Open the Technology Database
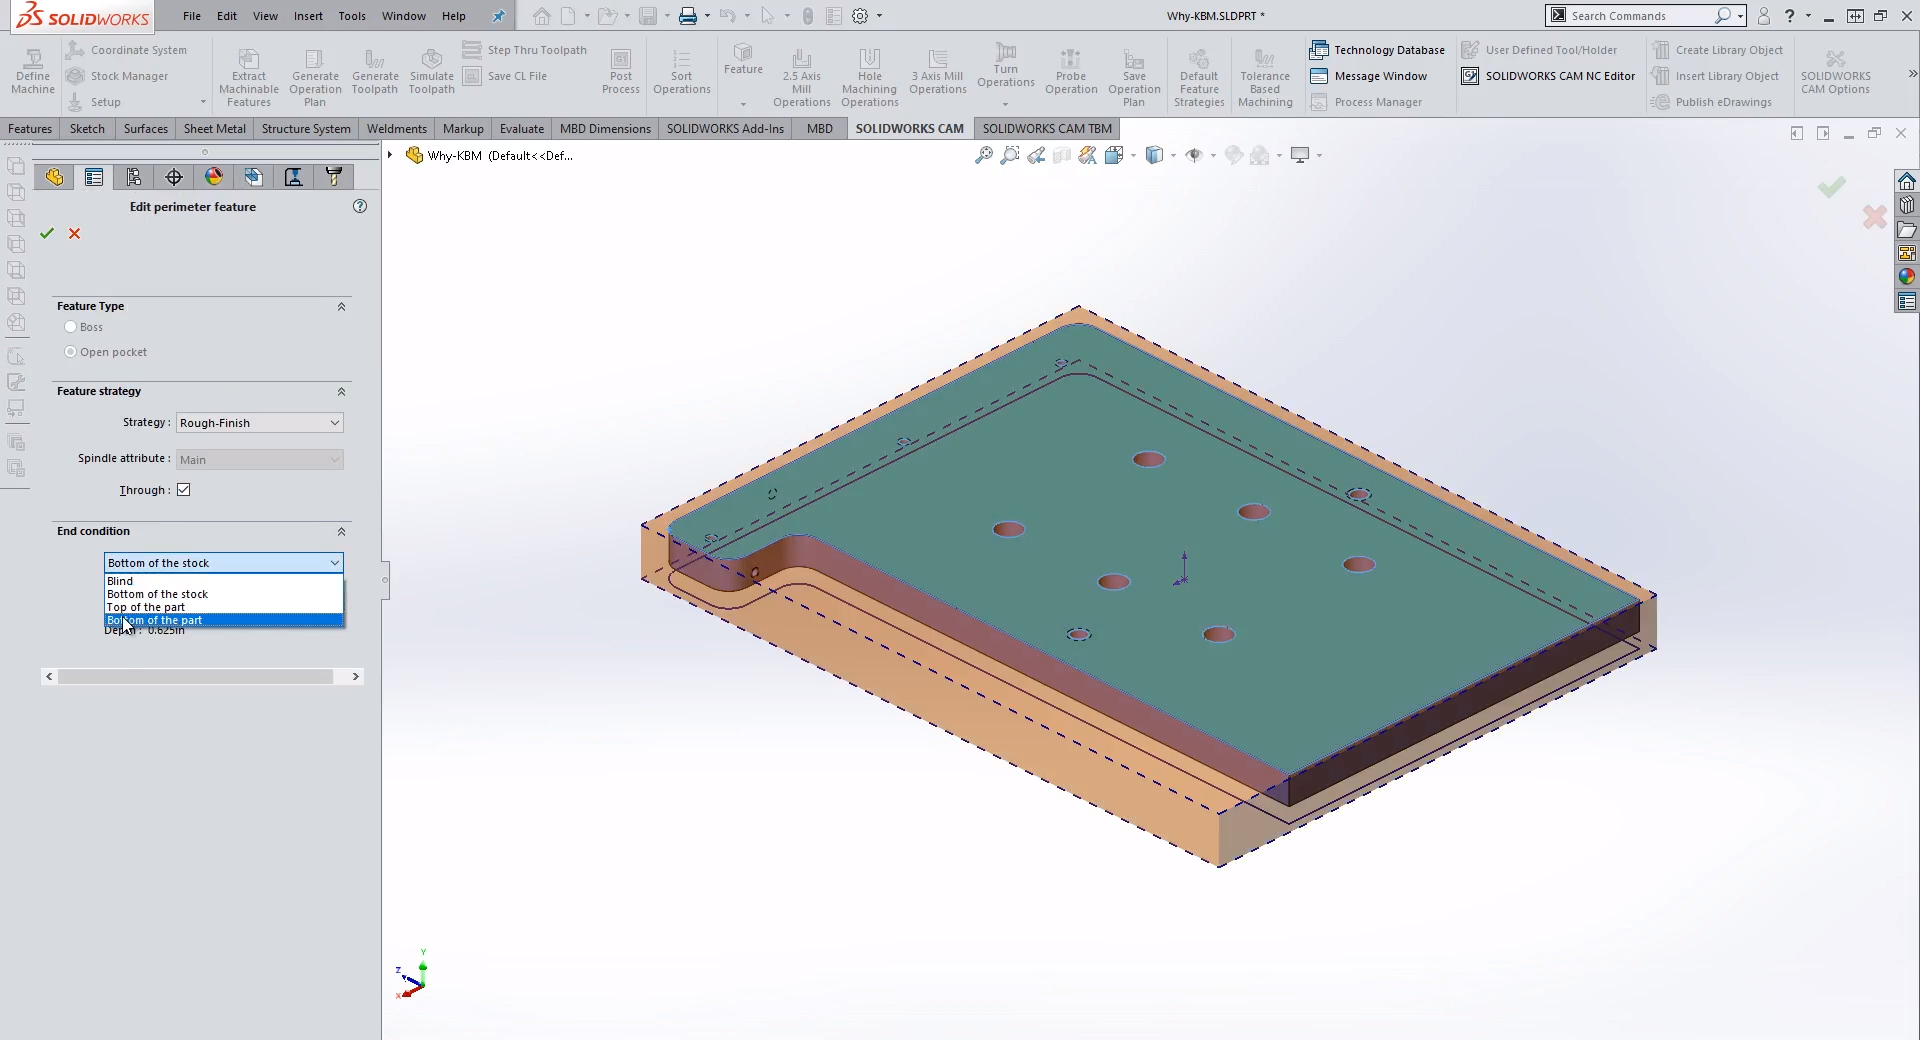Screen dimensions: 1920x1040 click(x=1377, y=50)
